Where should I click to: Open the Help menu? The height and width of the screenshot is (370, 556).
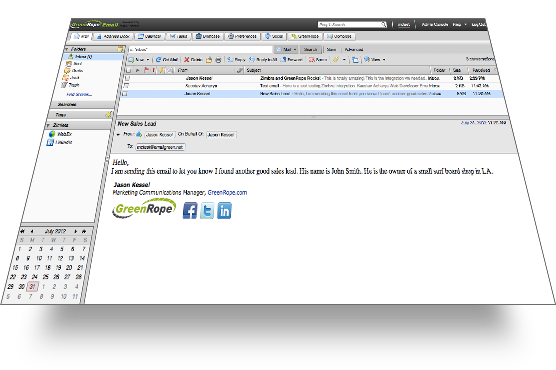click(459, 24)
